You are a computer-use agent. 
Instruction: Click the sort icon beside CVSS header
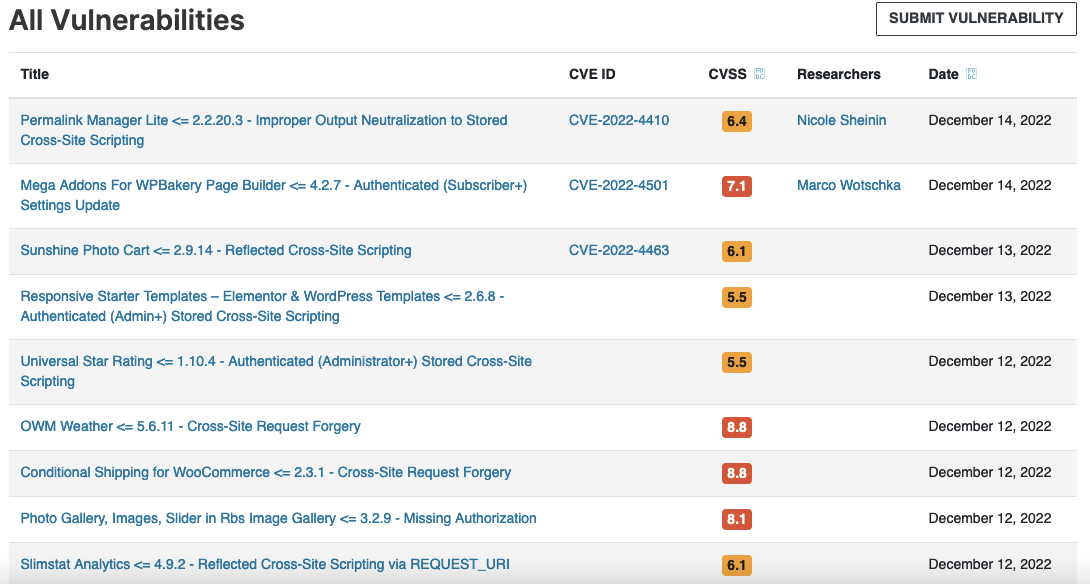[x=759, y=74]
